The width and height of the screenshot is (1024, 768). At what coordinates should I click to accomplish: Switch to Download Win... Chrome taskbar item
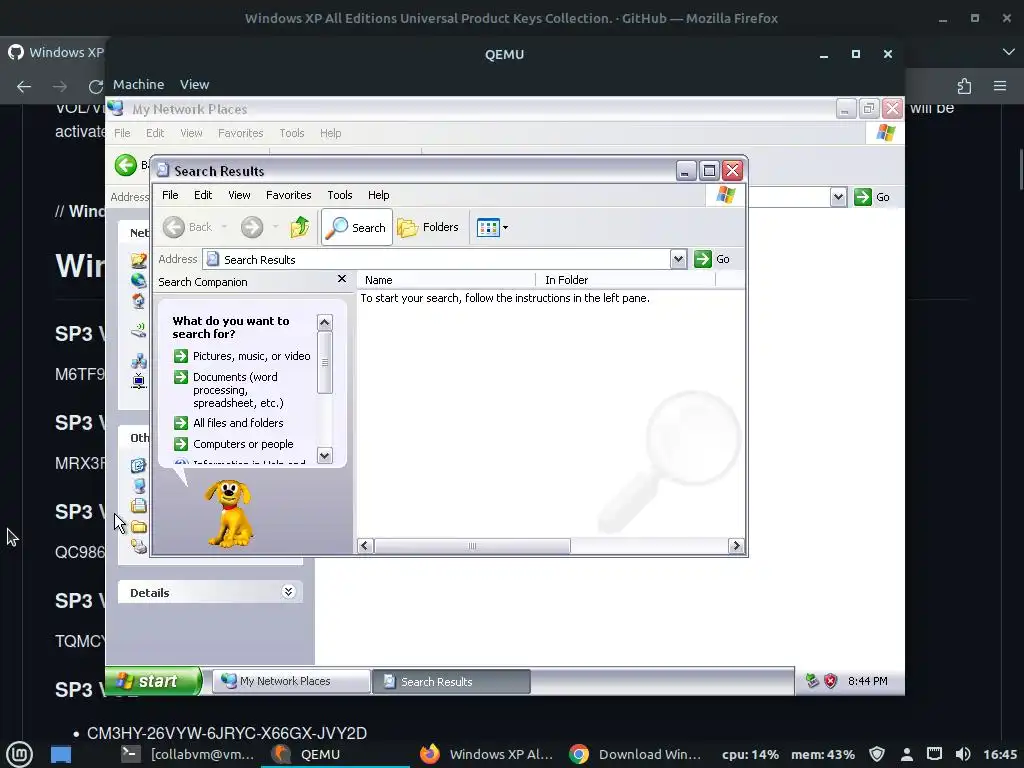[635, 754]
